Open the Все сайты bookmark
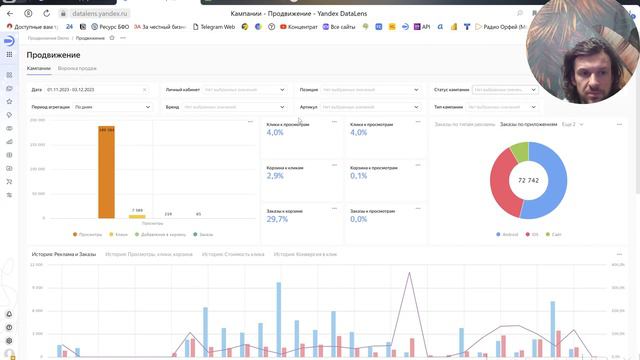The width and height of the screenshot is (640, 360). 339,27
